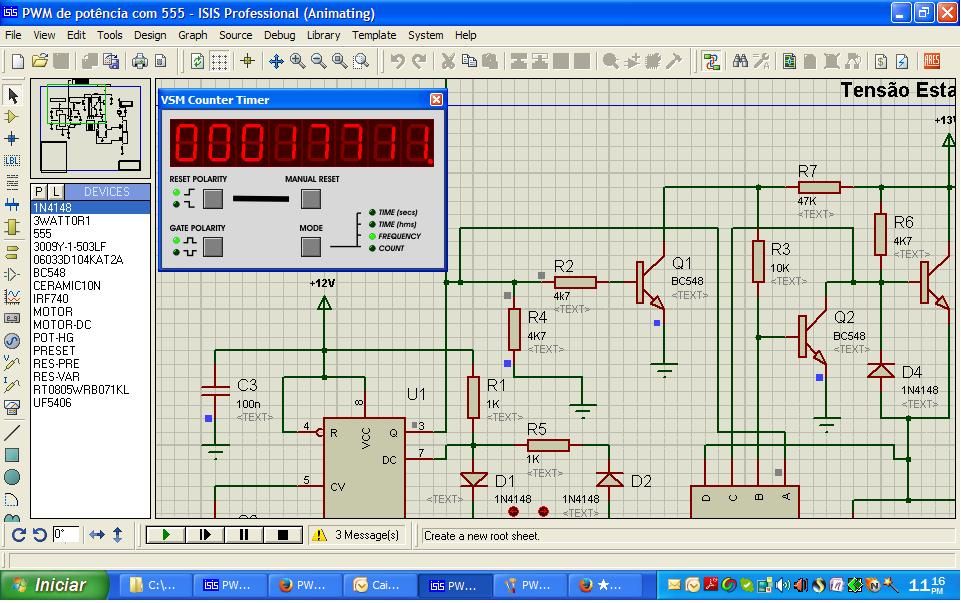This screenshot has height=603, width=961.
Task: Select the 2D Graphics Box tool
Action: tap(12, 455)
